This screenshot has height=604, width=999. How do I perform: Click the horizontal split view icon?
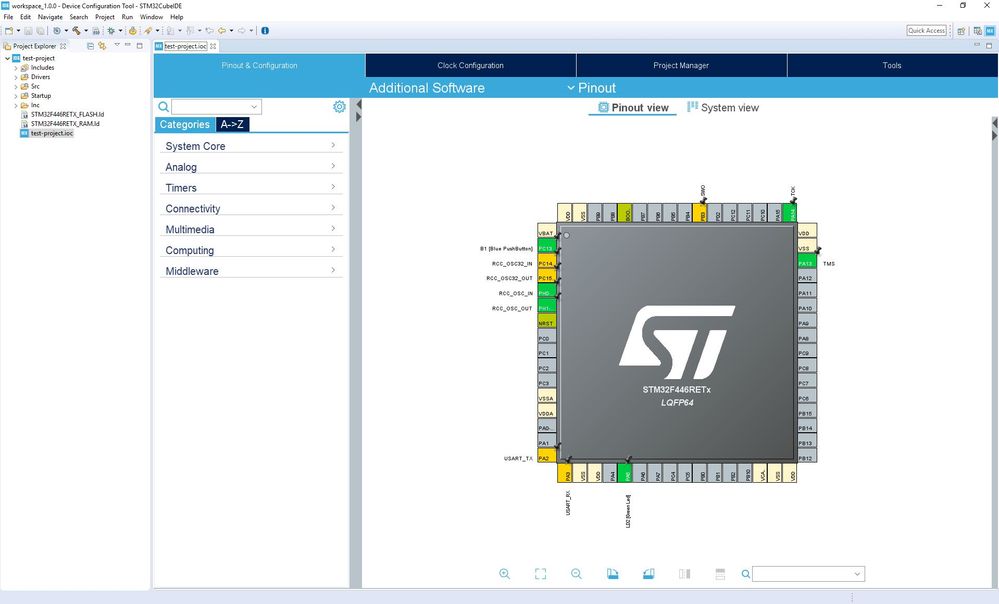(x=720, y=574)
